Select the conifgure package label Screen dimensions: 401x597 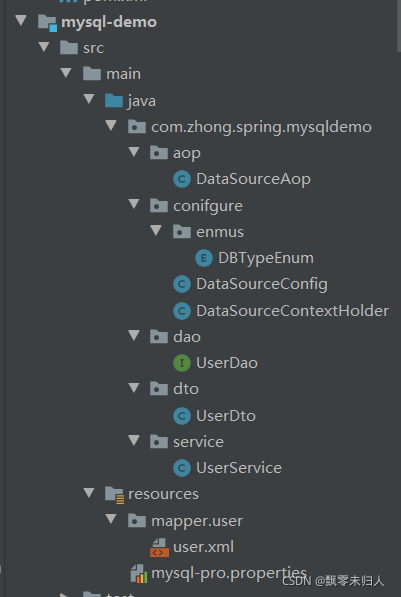(208, 206)
